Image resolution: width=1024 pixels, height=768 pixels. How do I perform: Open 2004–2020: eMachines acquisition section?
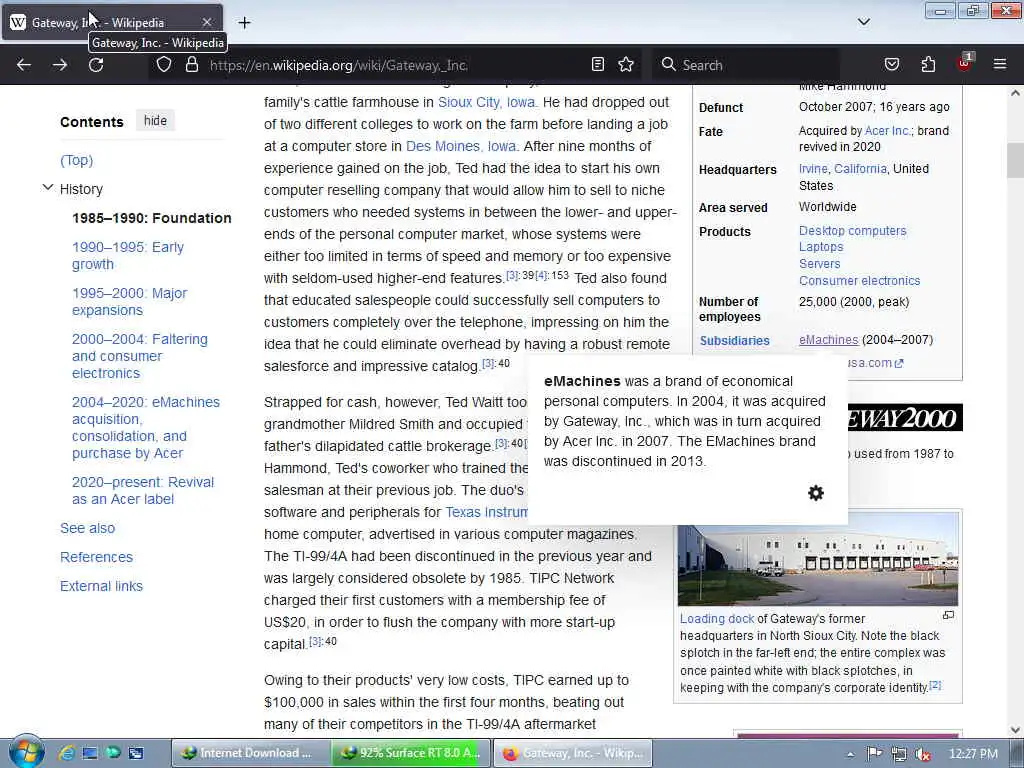(146, 428)
